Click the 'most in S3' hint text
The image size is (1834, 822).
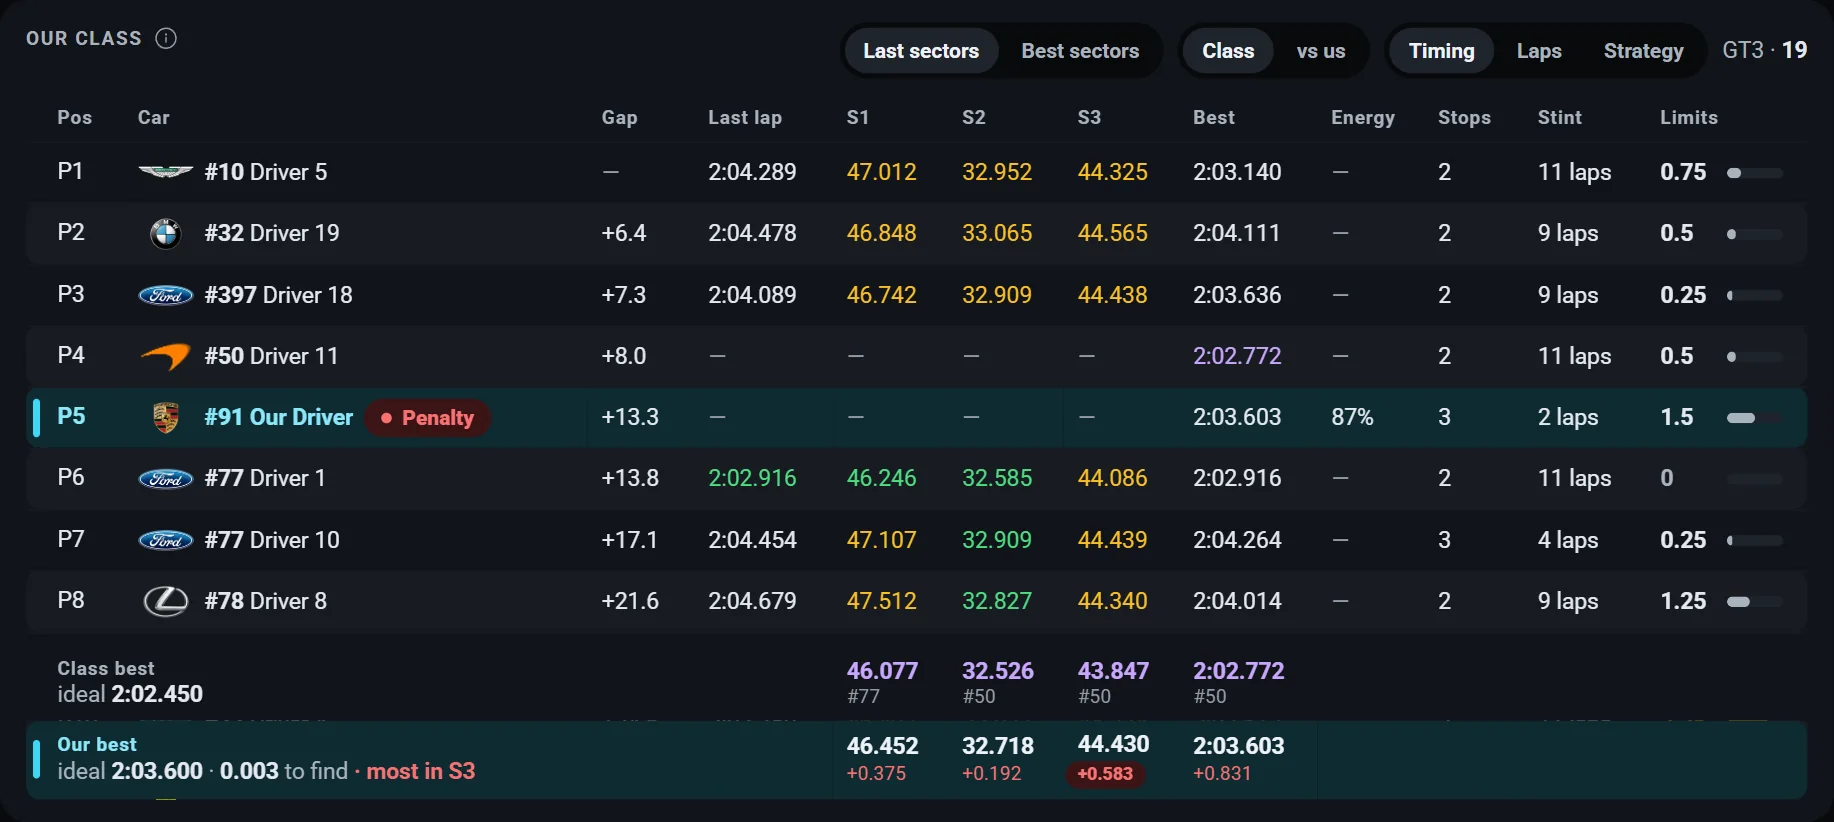click(421, 771)
